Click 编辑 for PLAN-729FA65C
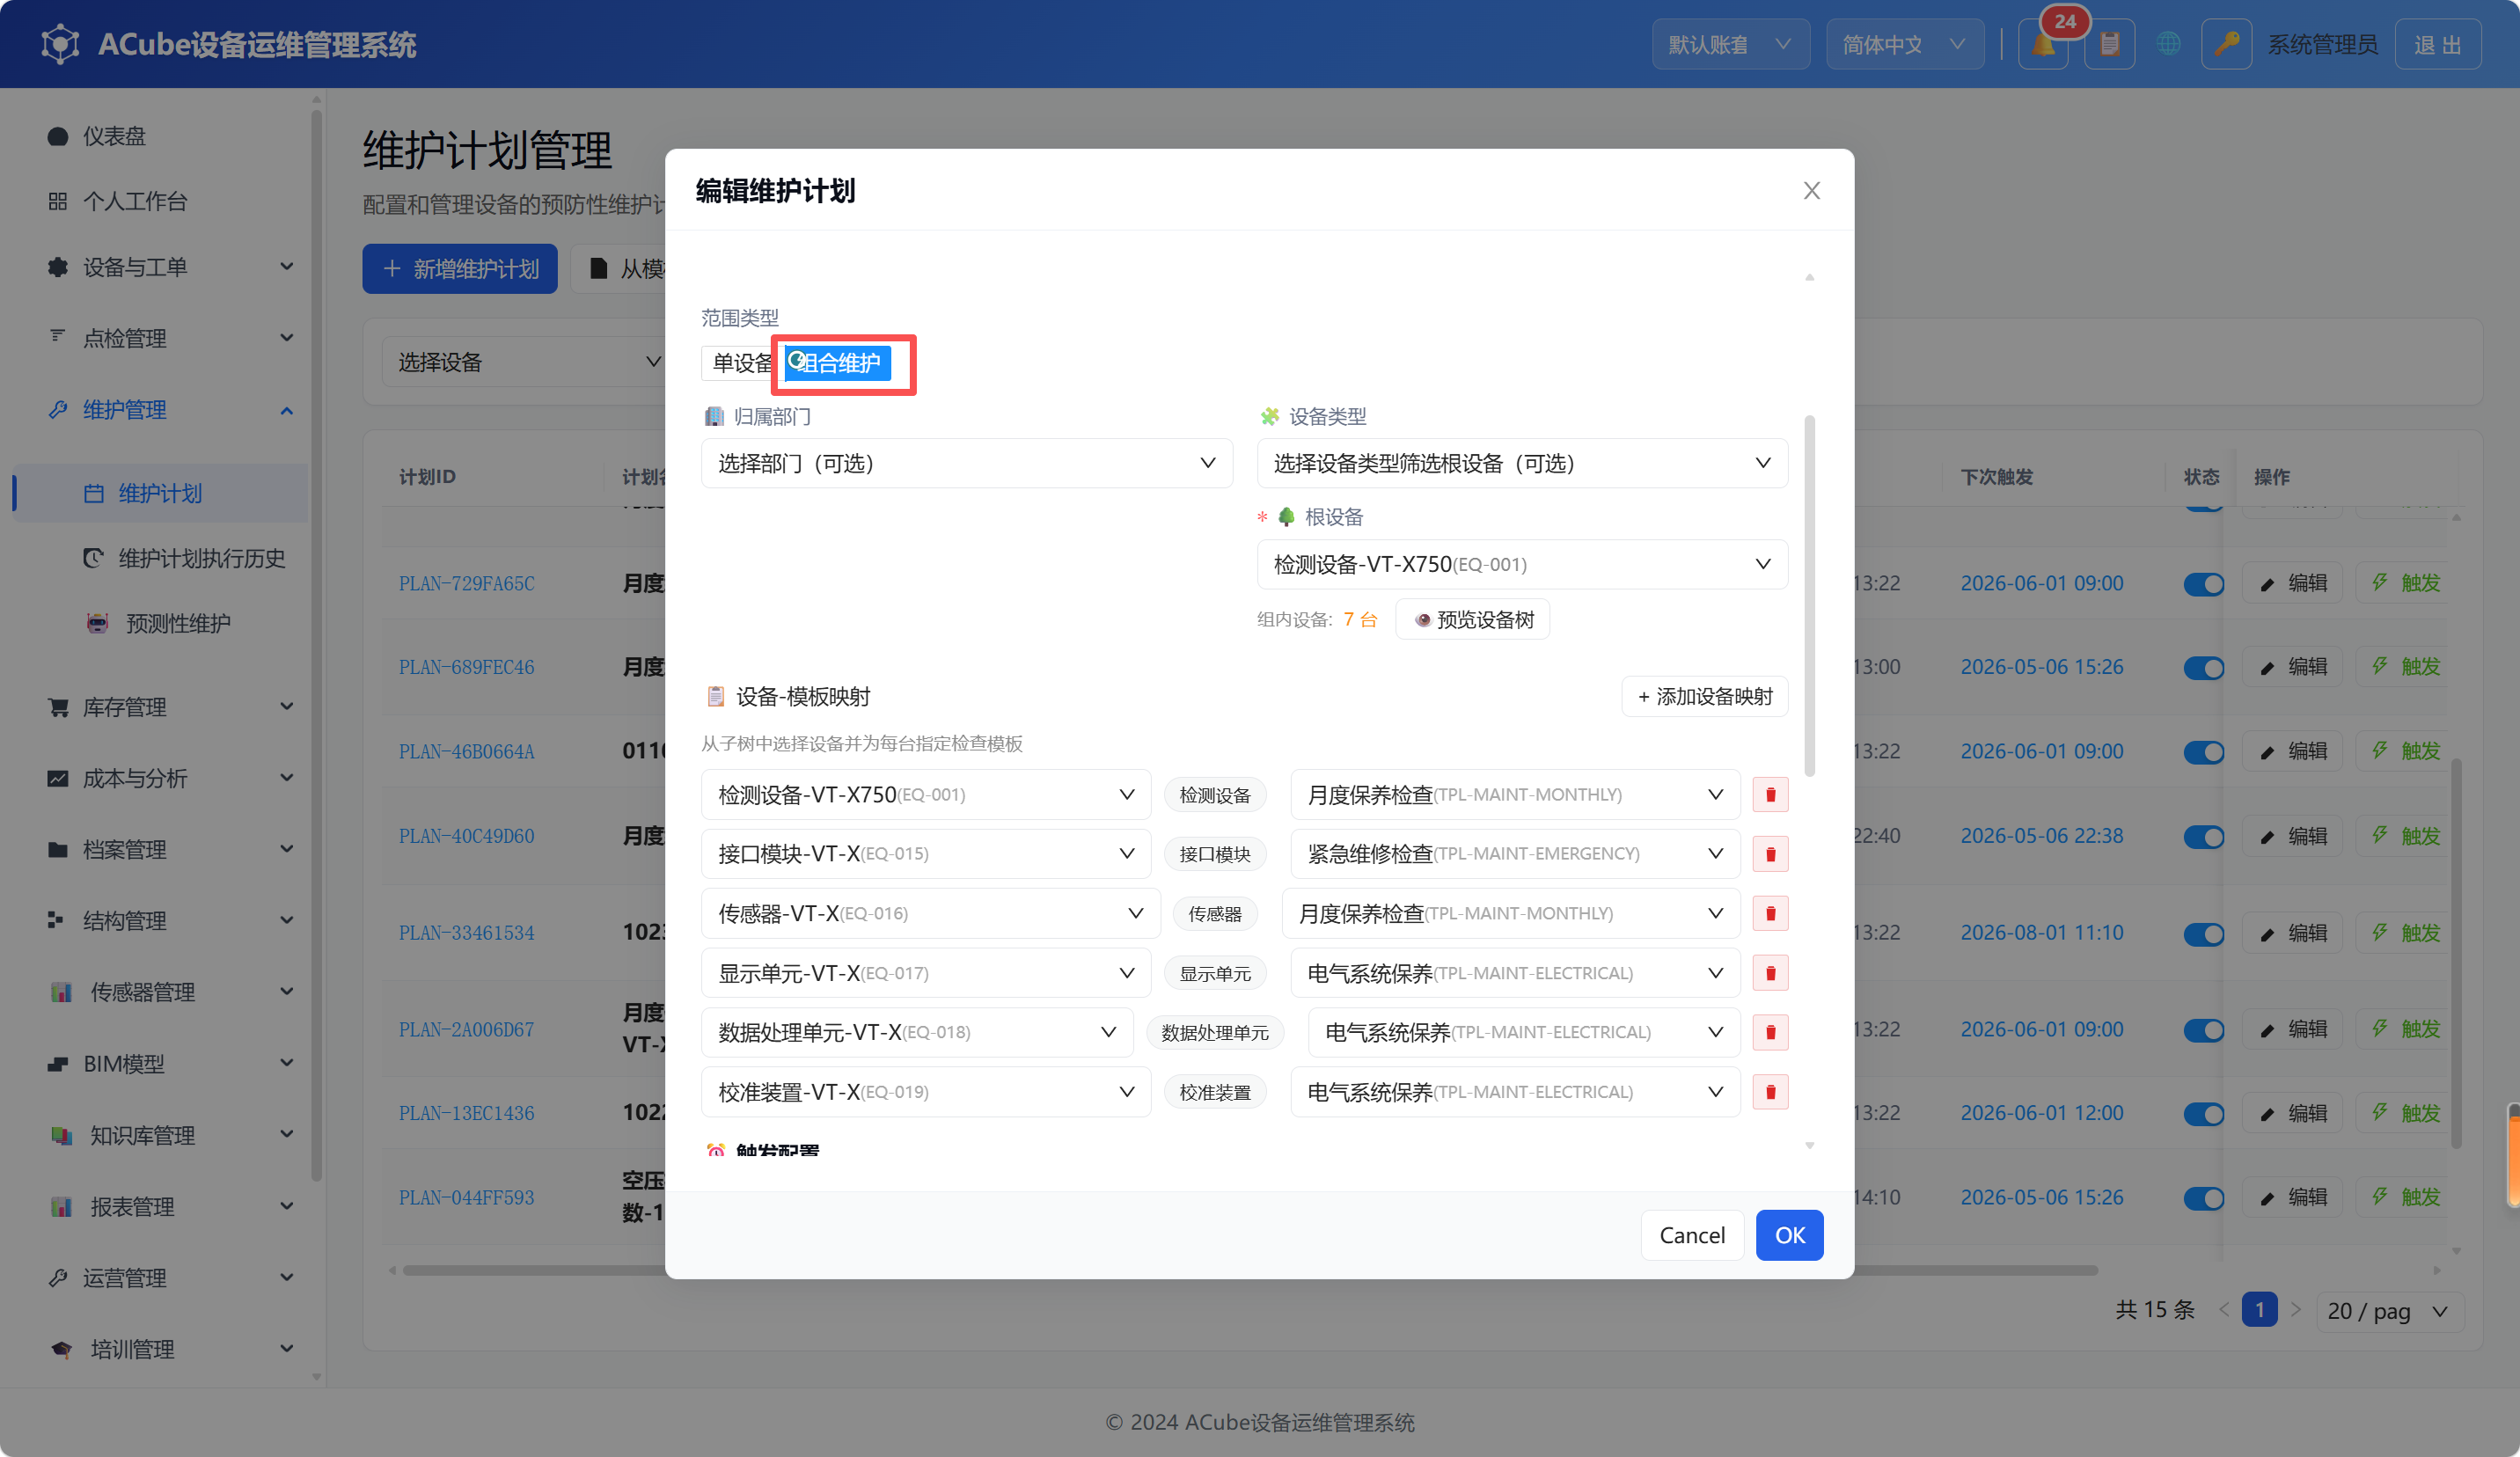The image size is (2520, 1457). pos(2292,583)
